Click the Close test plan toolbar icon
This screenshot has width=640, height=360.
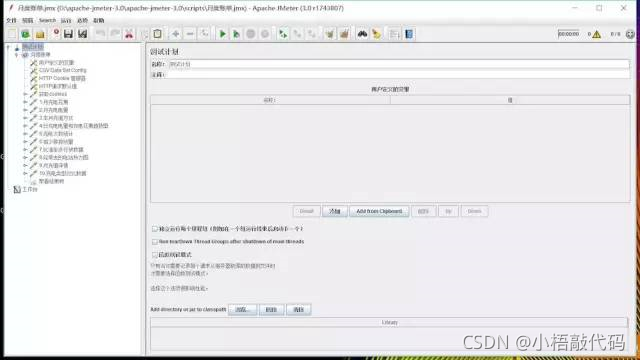click(56, 33)
